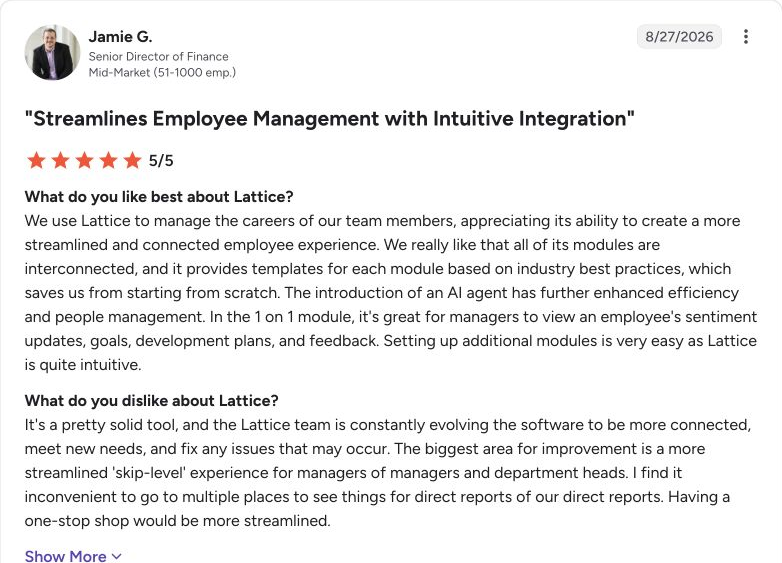
Task: Open reviewer name Jamie G.
Action: 120,36
